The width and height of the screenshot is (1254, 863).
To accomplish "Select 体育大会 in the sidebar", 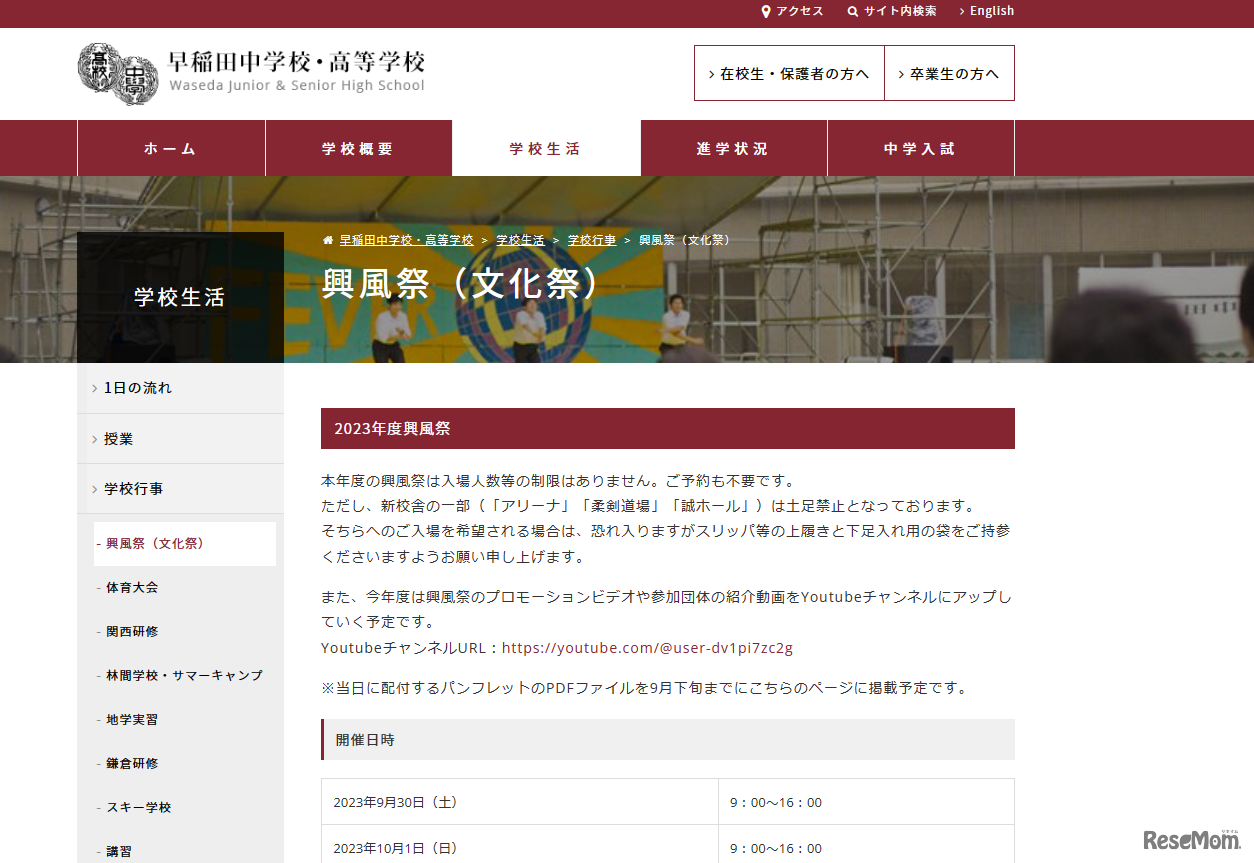I will pos(132,588).
